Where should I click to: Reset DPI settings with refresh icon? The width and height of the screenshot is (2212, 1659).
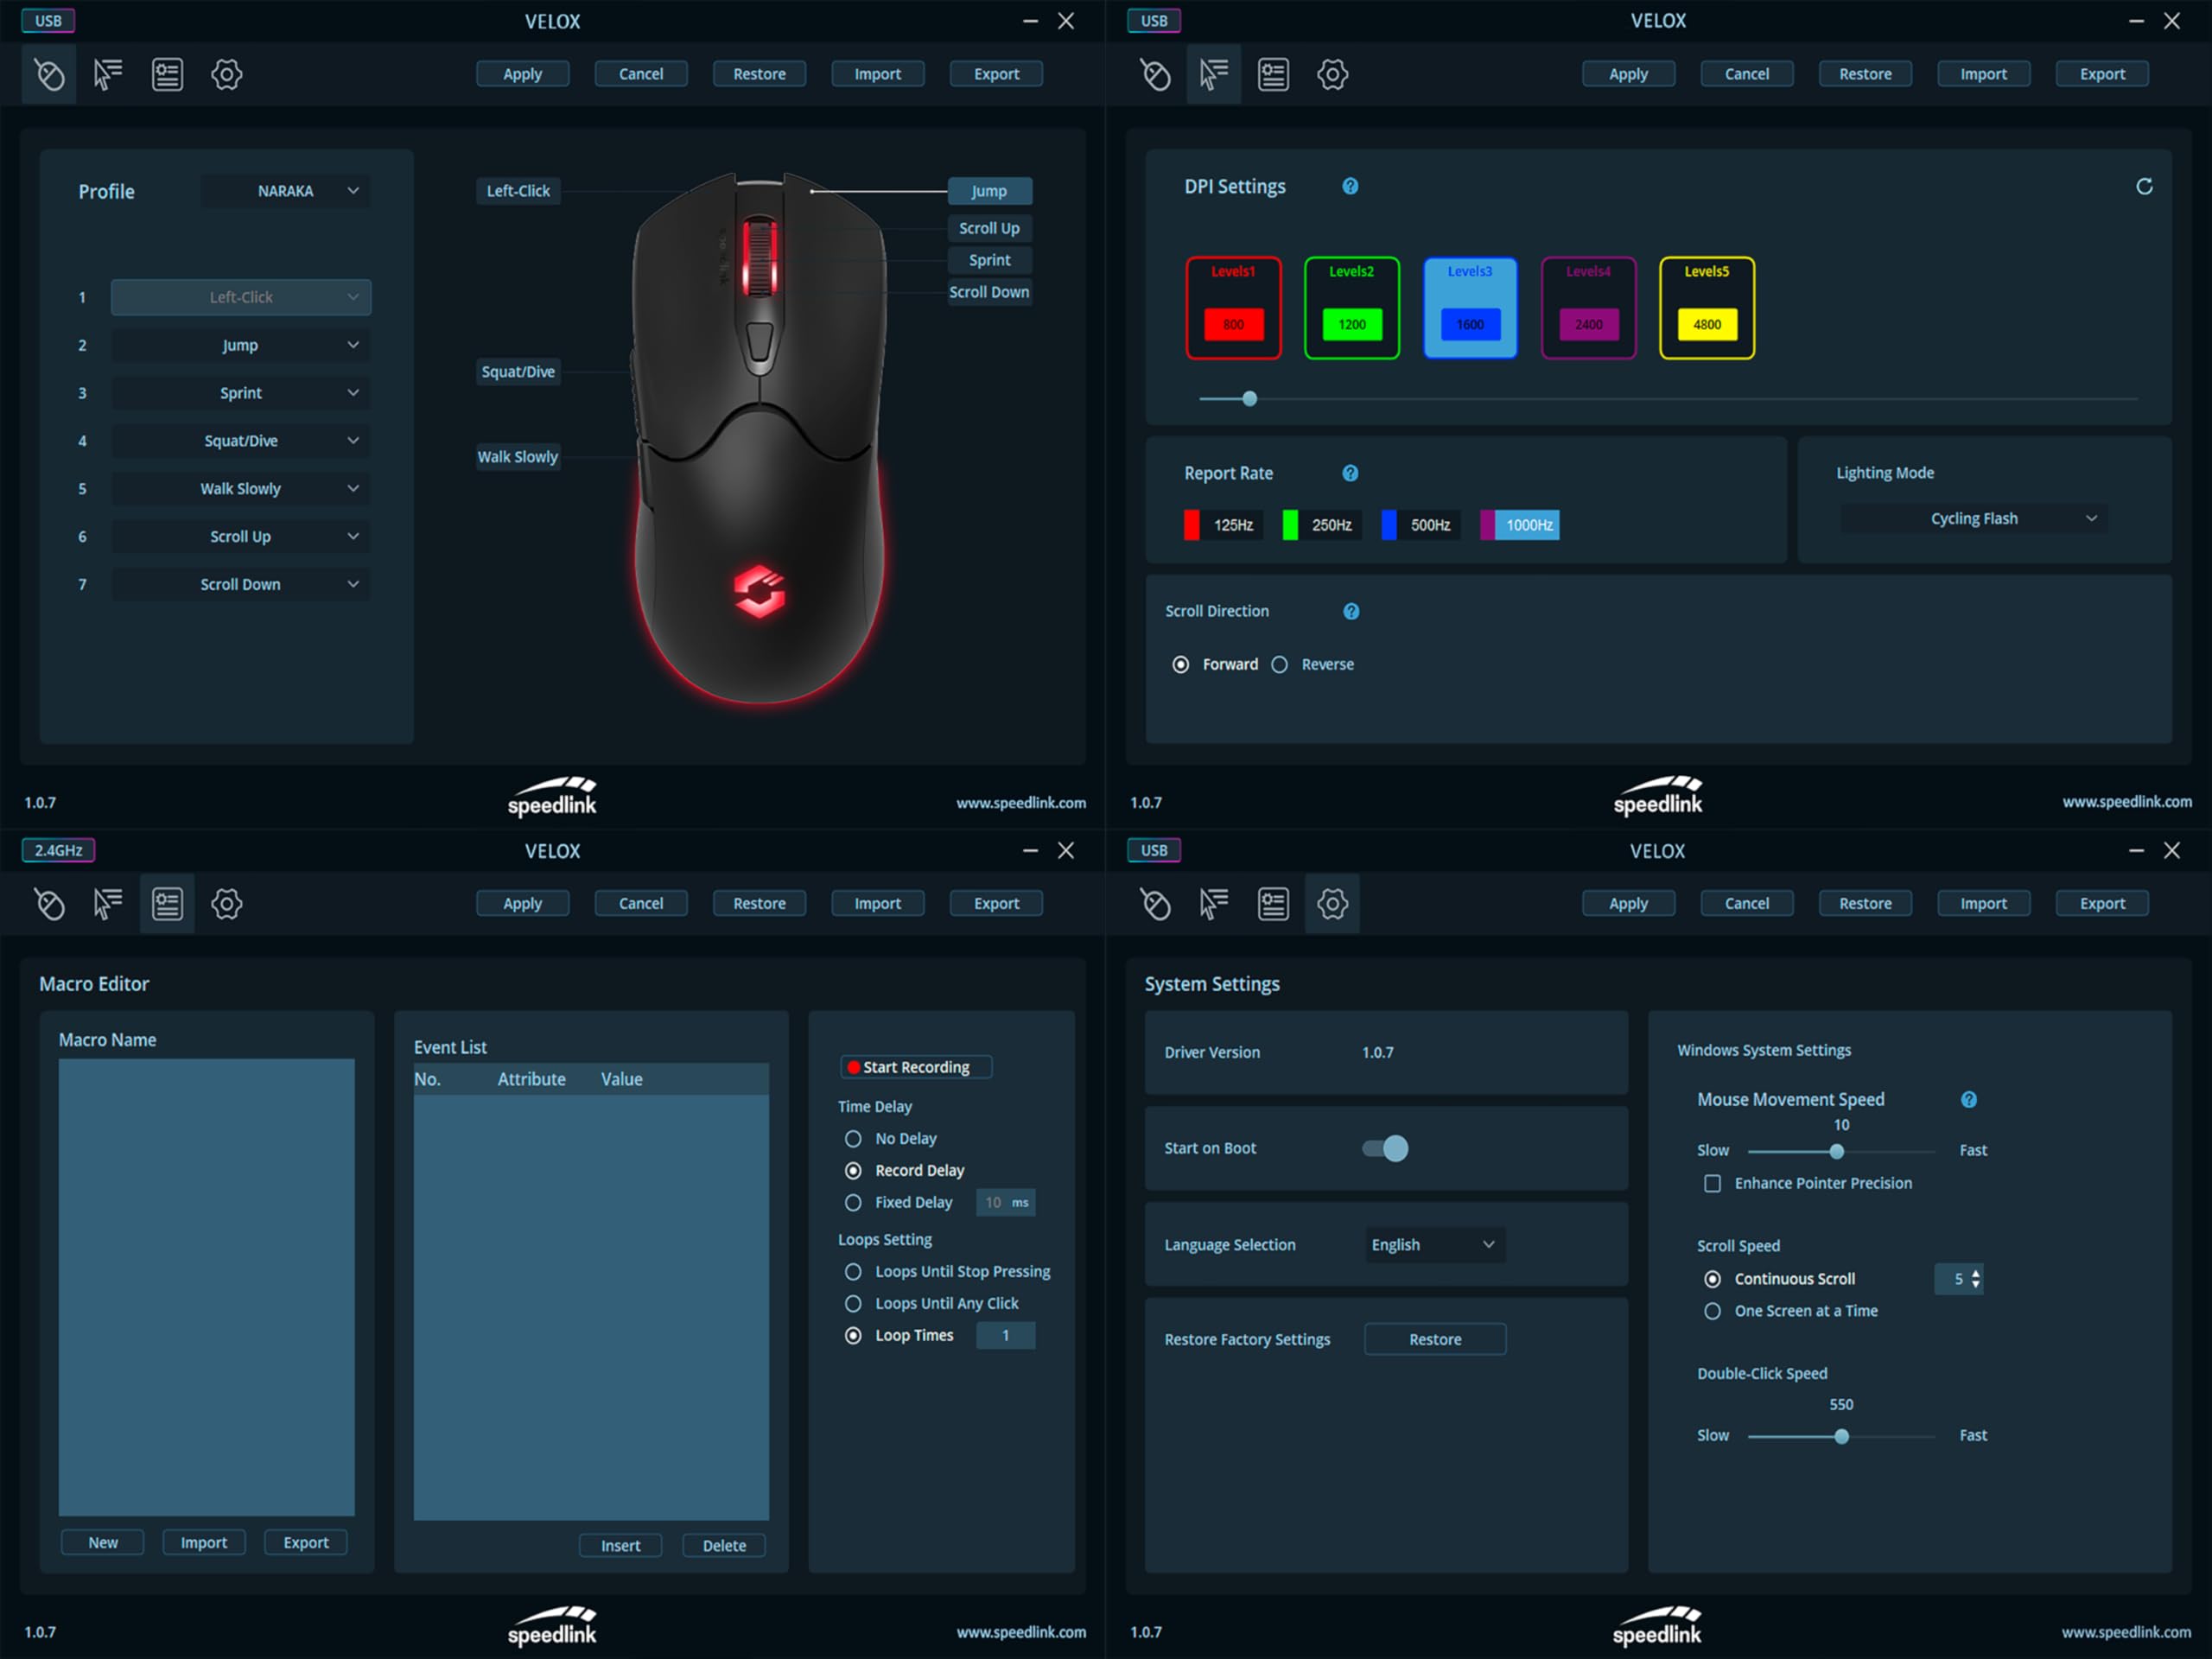2144,187
